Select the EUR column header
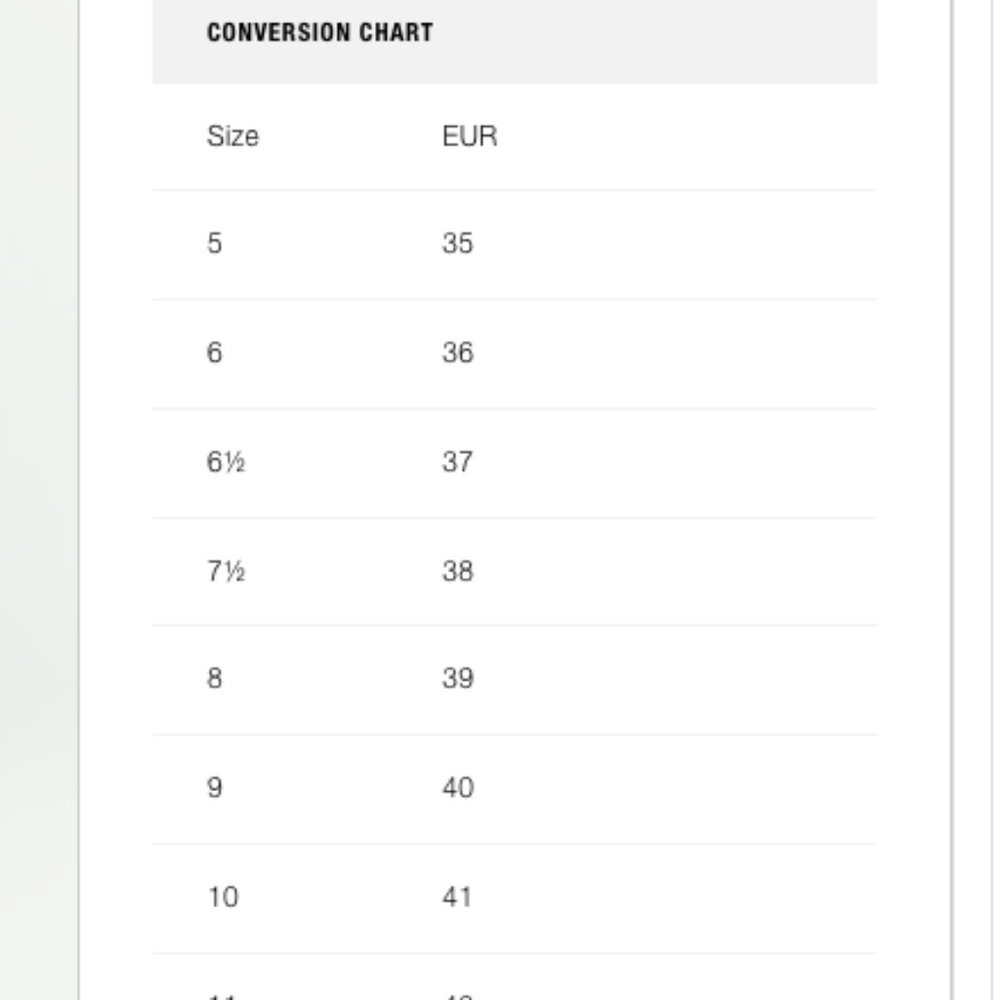The width and height of the screenshot is (1000, 1000). [469, 136]
